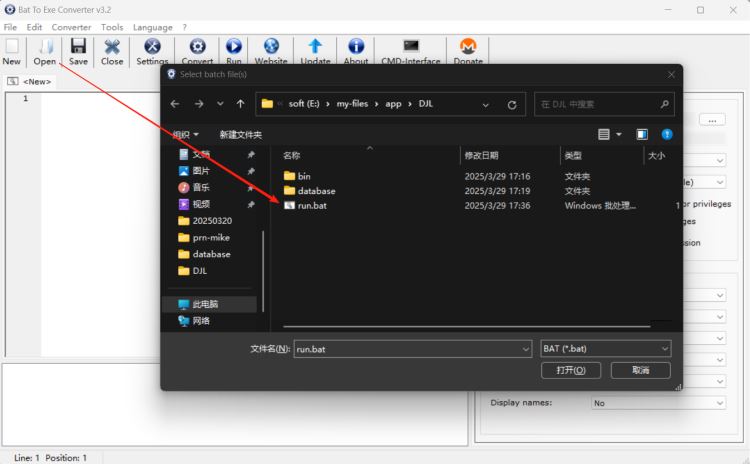This screenshot has width=750, height=464.
Task: Click the sidebar vertical scrollbar
Action: click(263, 271)
